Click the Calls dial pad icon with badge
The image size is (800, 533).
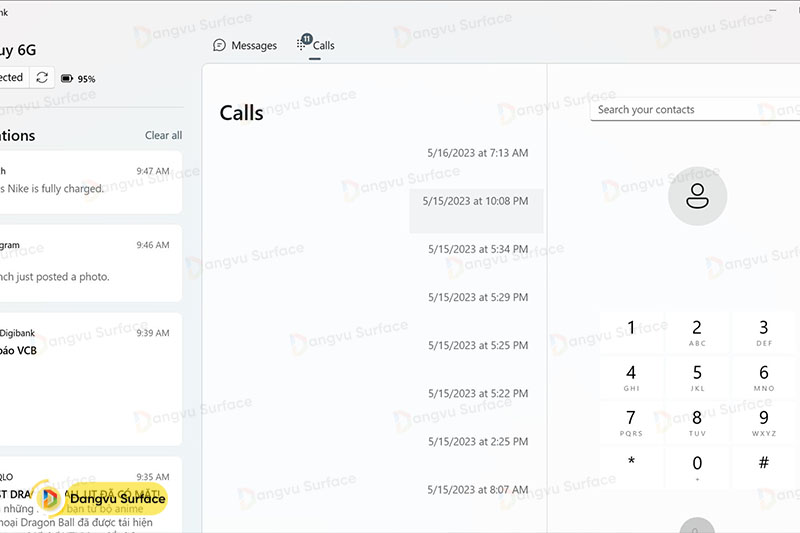click(303, 44)
